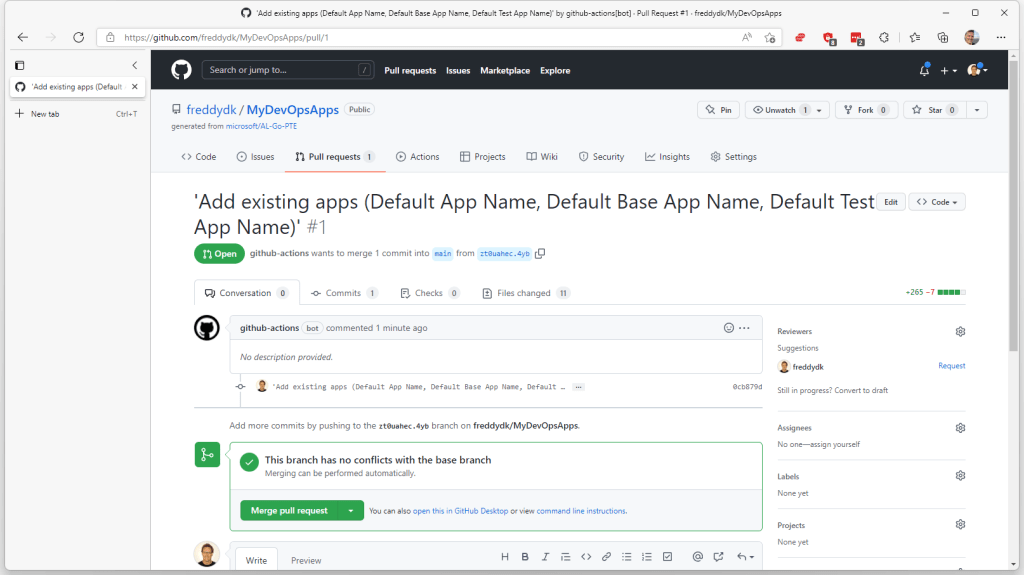1024x575 pixels.
Task: Insert a quote in the comment editor
Action: coord(566,557)
